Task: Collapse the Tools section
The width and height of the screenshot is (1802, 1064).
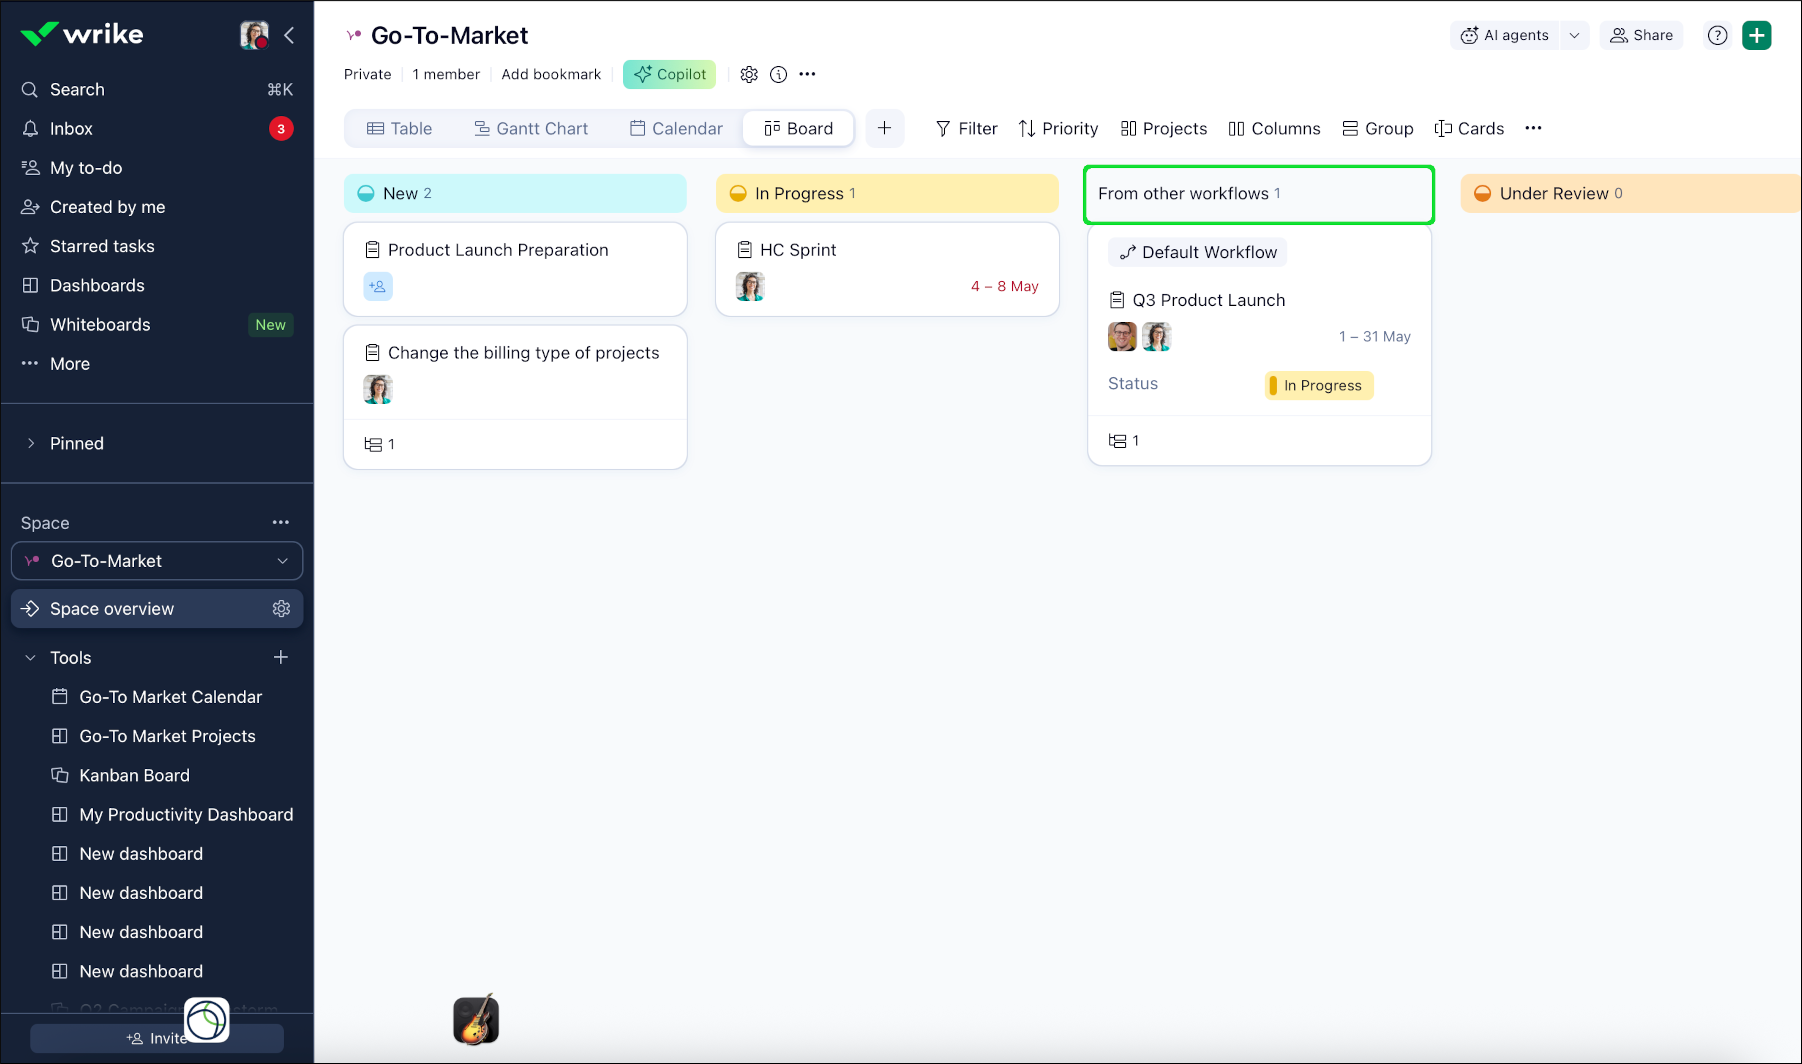Action: coord(30,657)
